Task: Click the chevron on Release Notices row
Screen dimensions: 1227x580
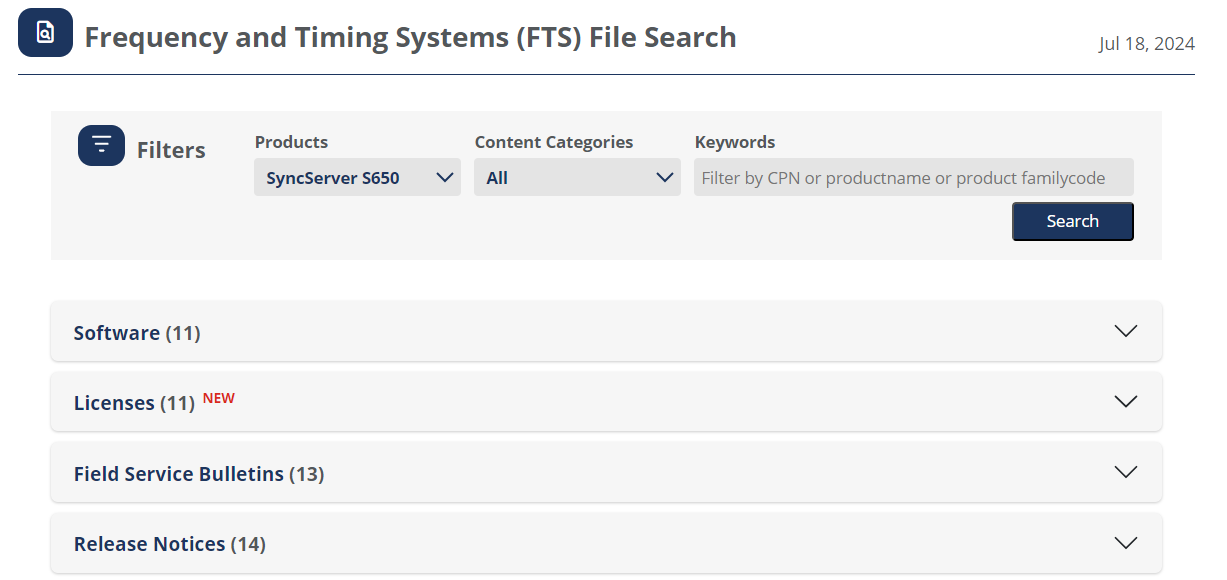Action: click(1125, 543)
